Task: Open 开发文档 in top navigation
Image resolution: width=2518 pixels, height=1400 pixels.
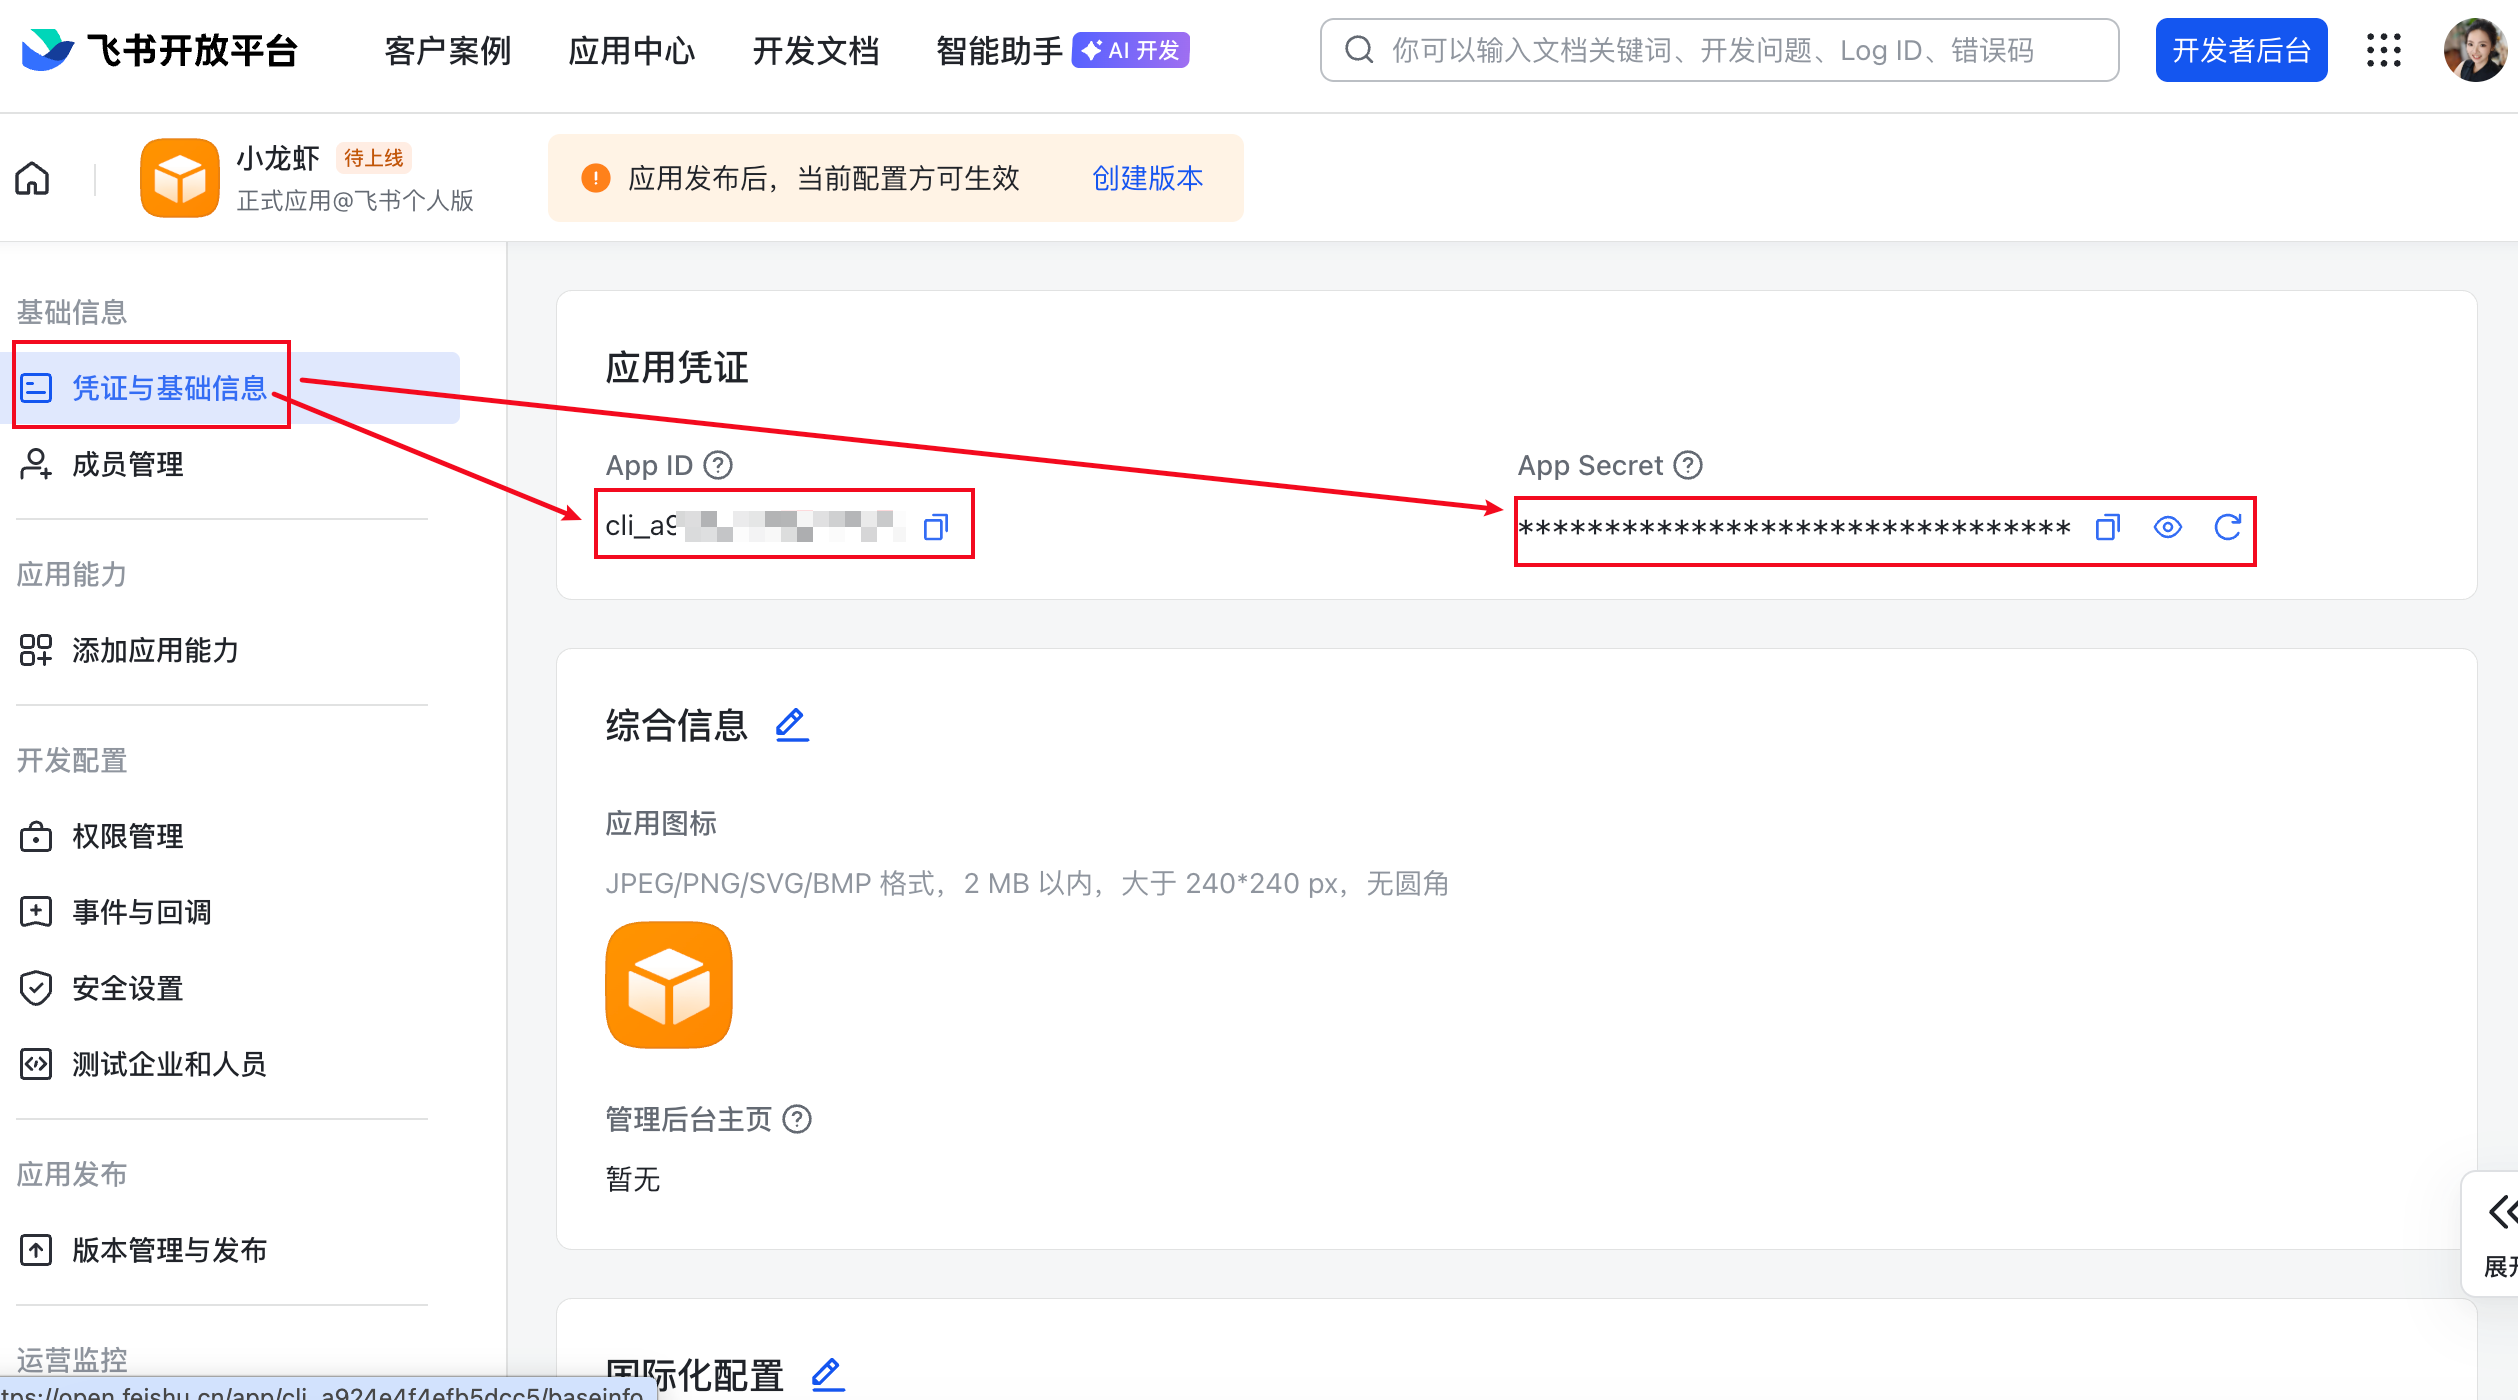Action: coord(815,50)
